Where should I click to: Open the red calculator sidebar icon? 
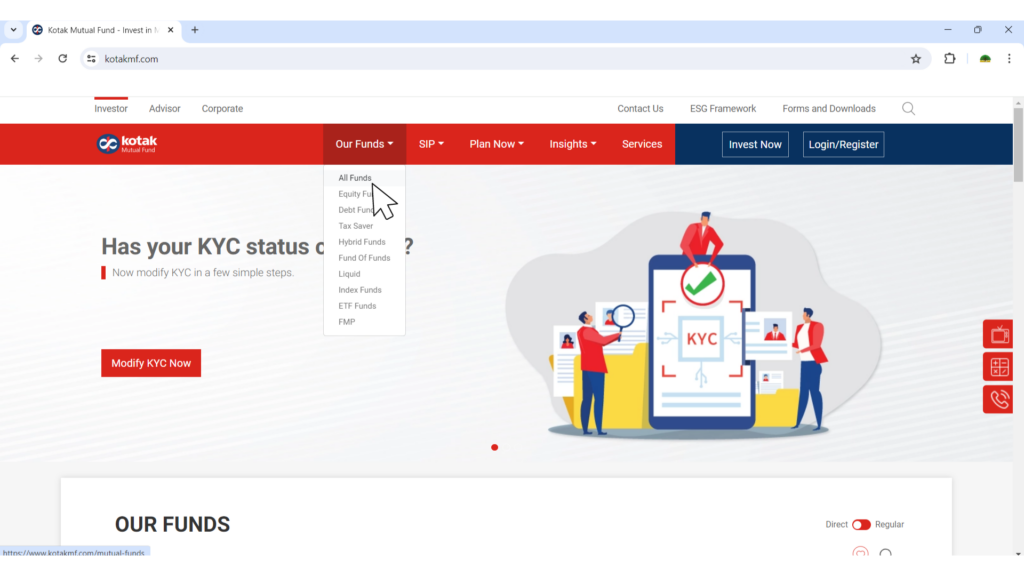click(998, 367)
